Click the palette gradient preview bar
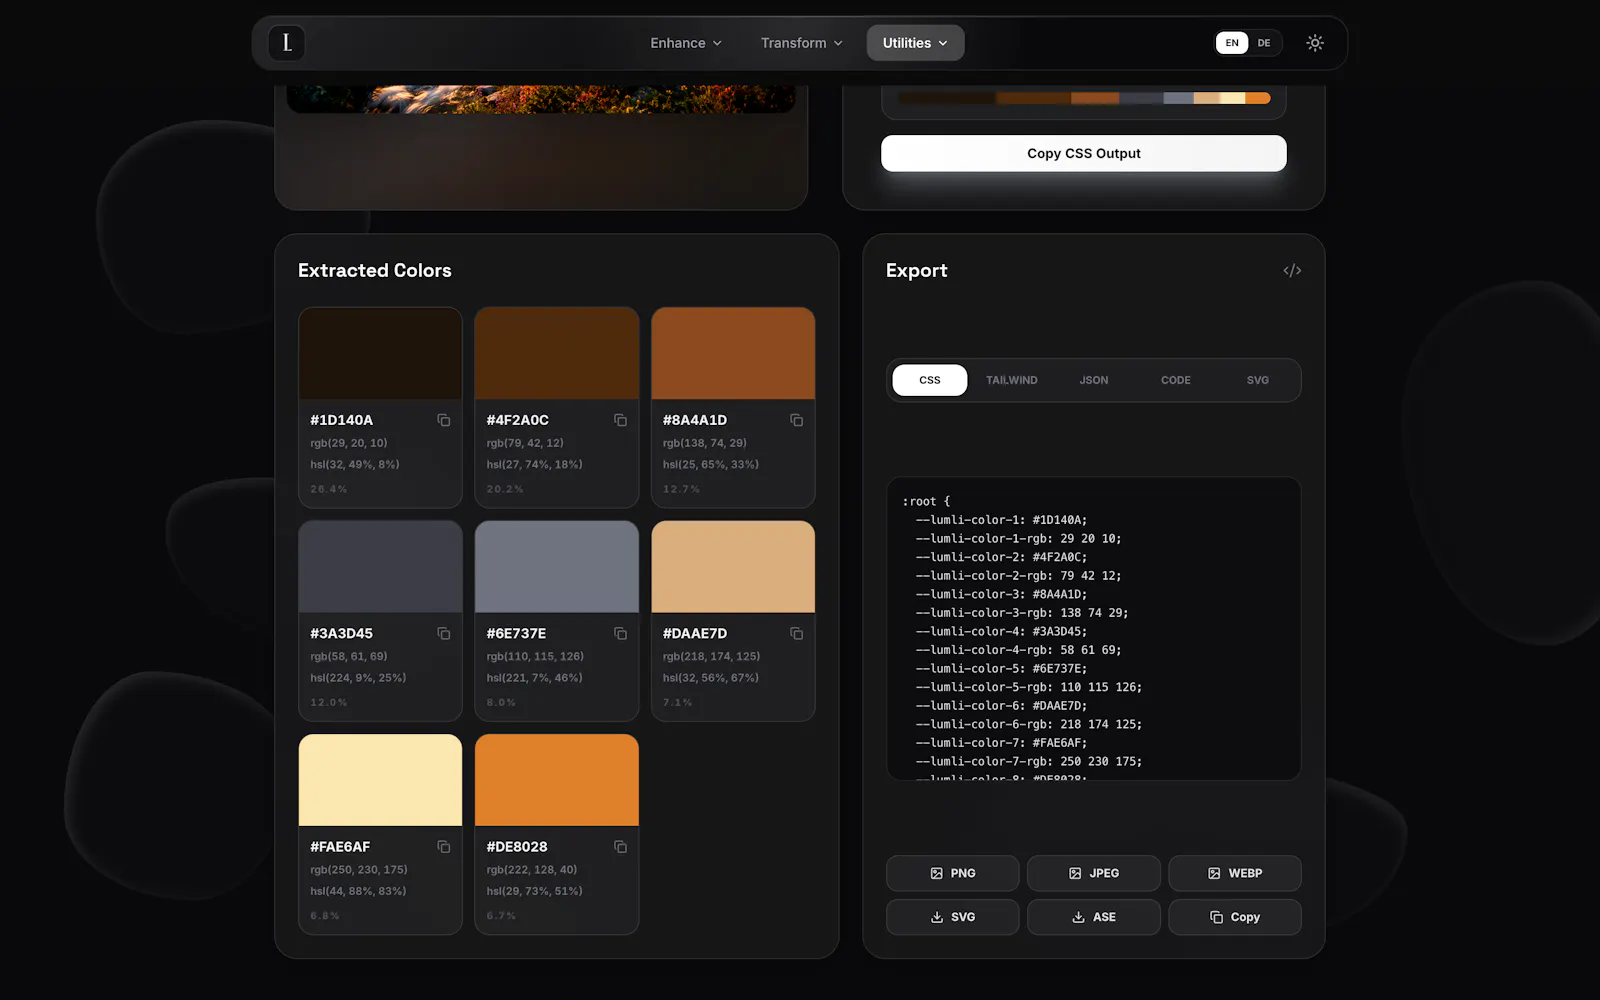The width and height of the screenshot is (1600, 1000). click(x=1084, y=98)
